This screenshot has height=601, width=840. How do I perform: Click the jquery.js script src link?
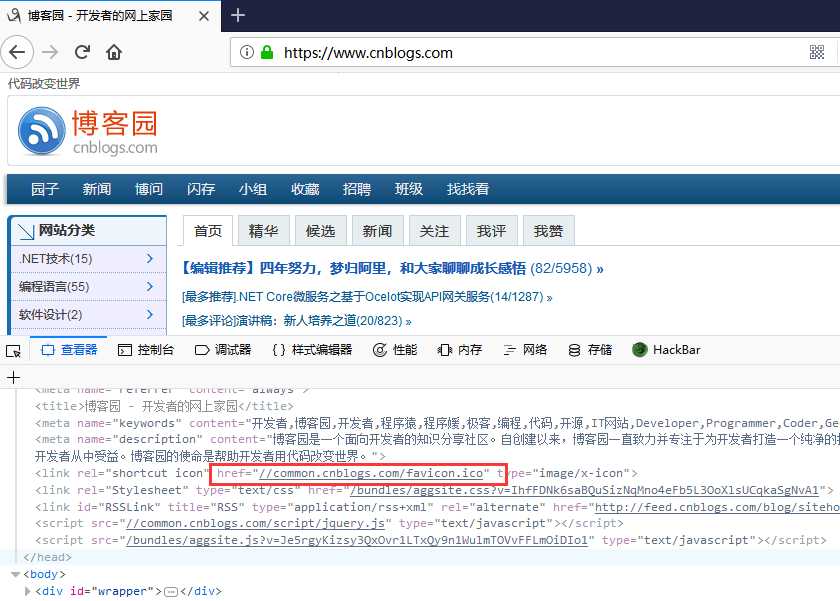point(255,523)
